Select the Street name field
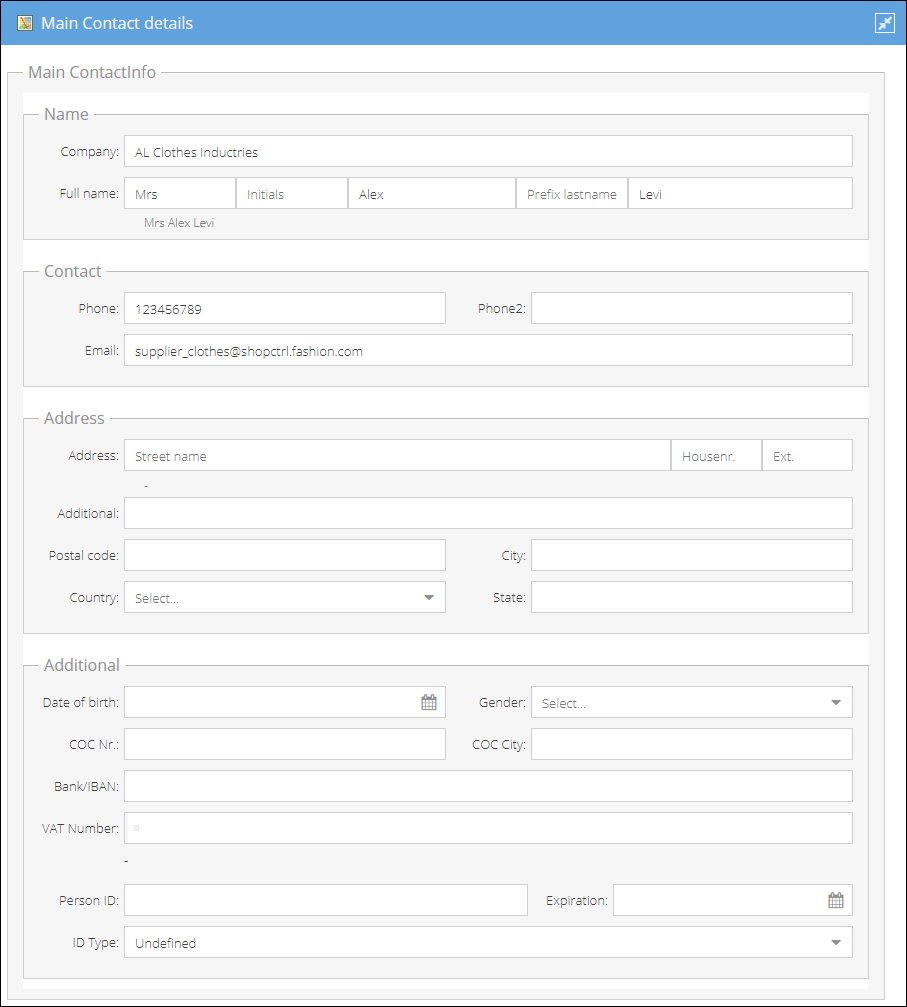907x1007 pixels. tap(397, 455)
